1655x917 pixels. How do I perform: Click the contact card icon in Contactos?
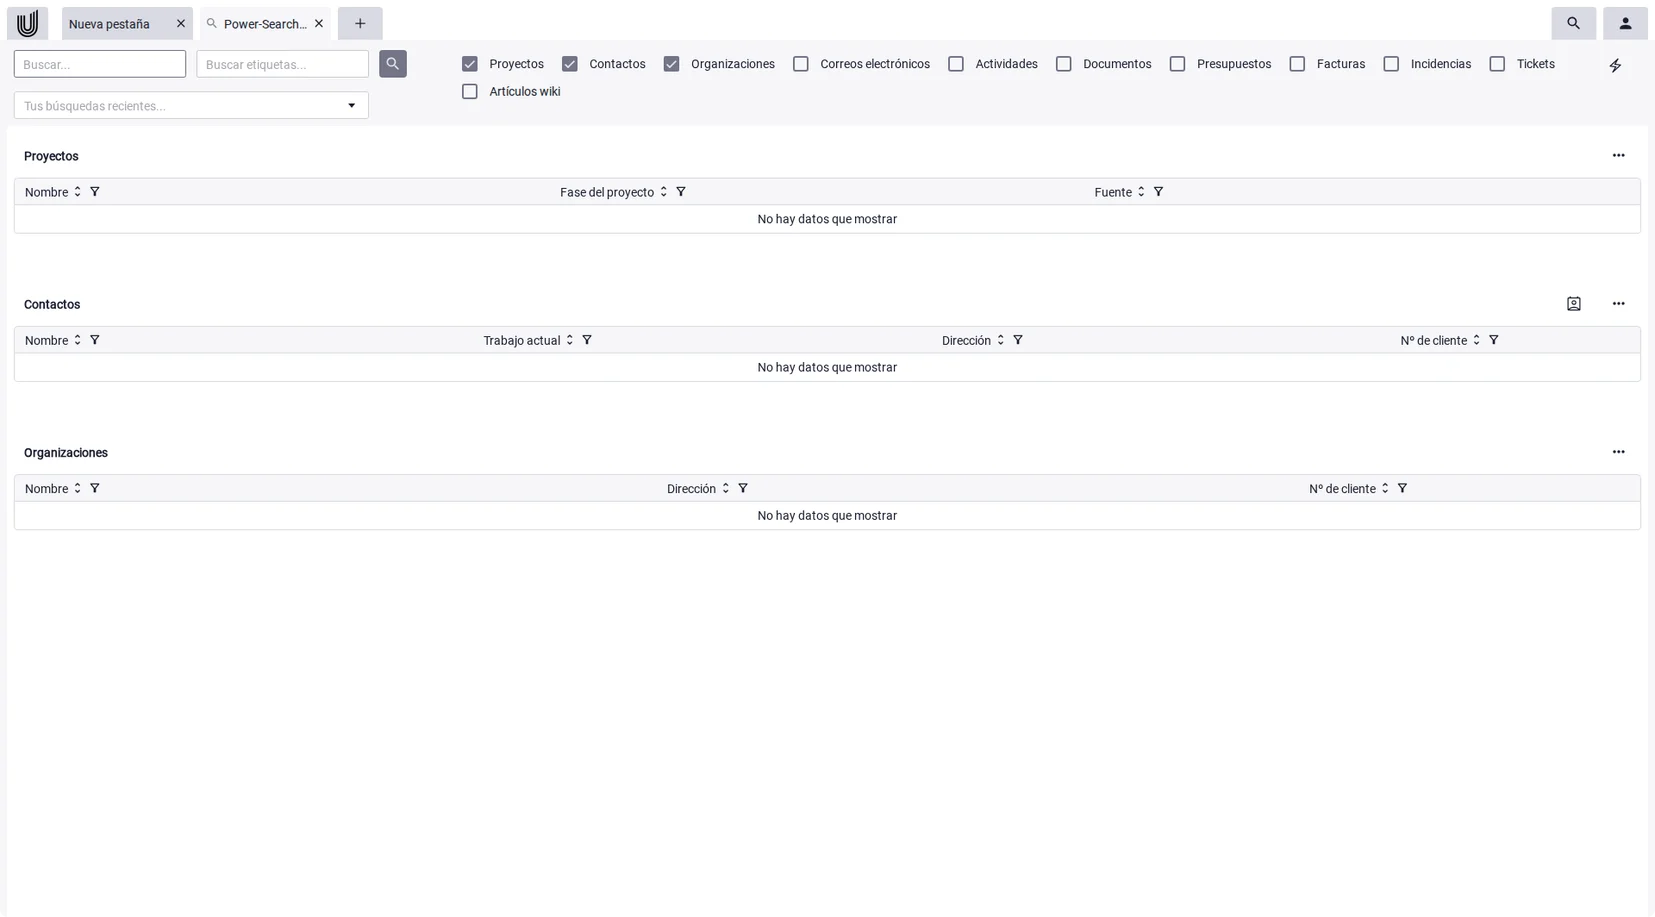1574,304
